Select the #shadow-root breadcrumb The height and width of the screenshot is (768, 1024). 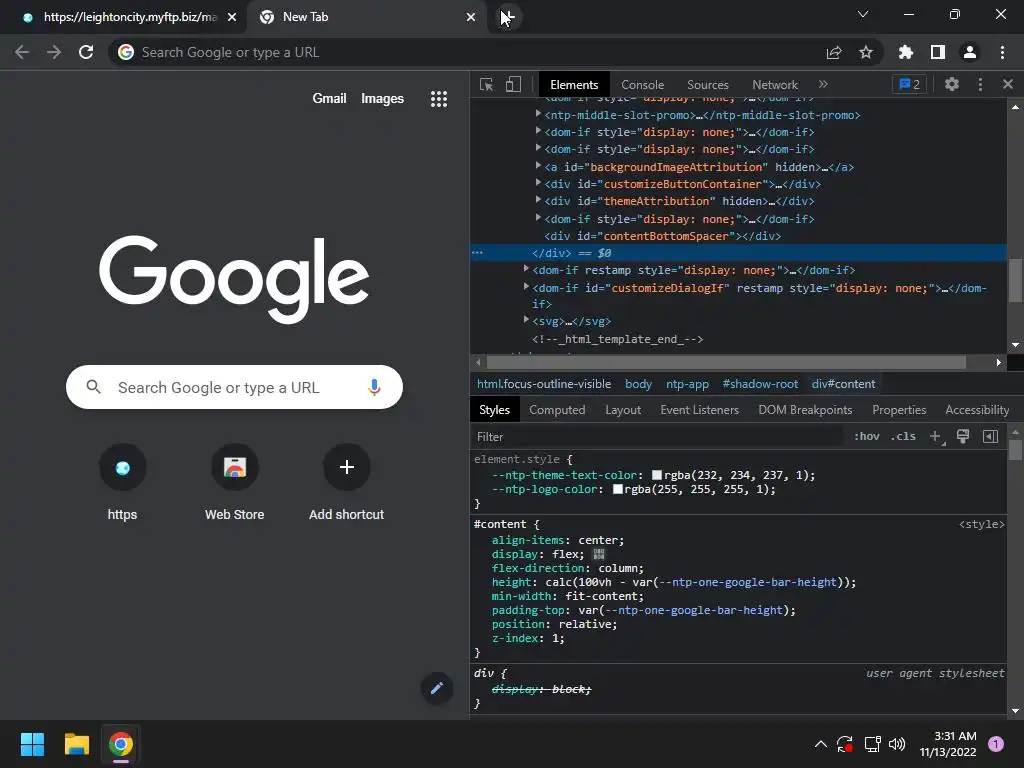pyautogui.click(x=760, y=384)
